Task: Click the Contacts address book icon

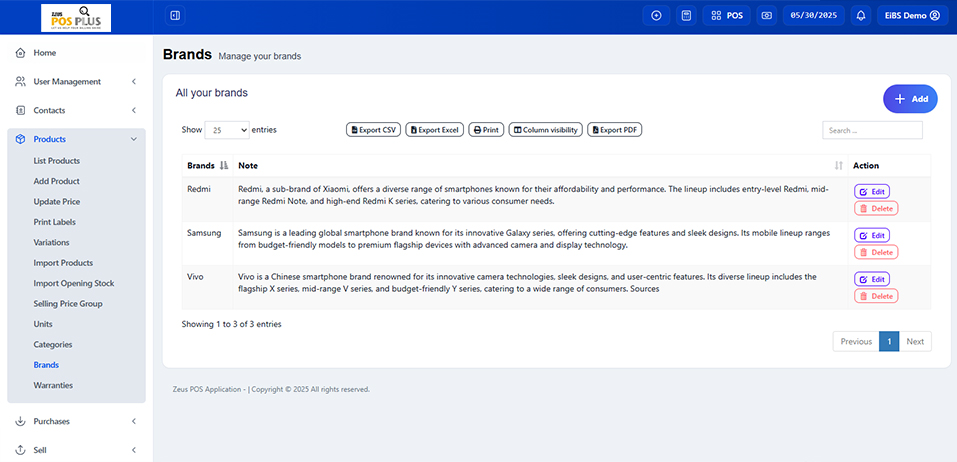Action: coord(20,110)
